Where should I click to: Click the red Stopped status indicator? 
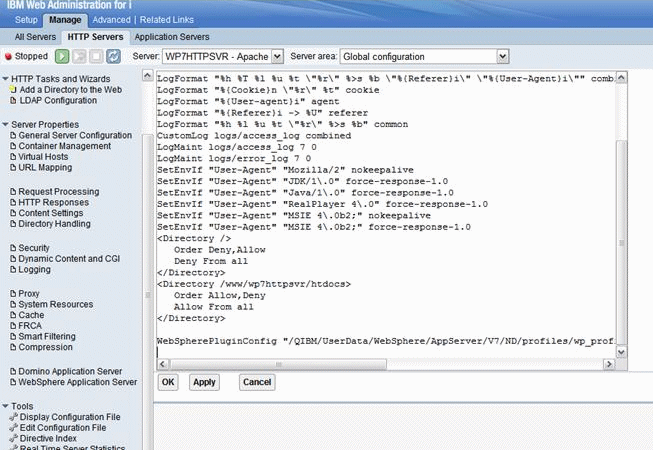(x=26, y=56)
